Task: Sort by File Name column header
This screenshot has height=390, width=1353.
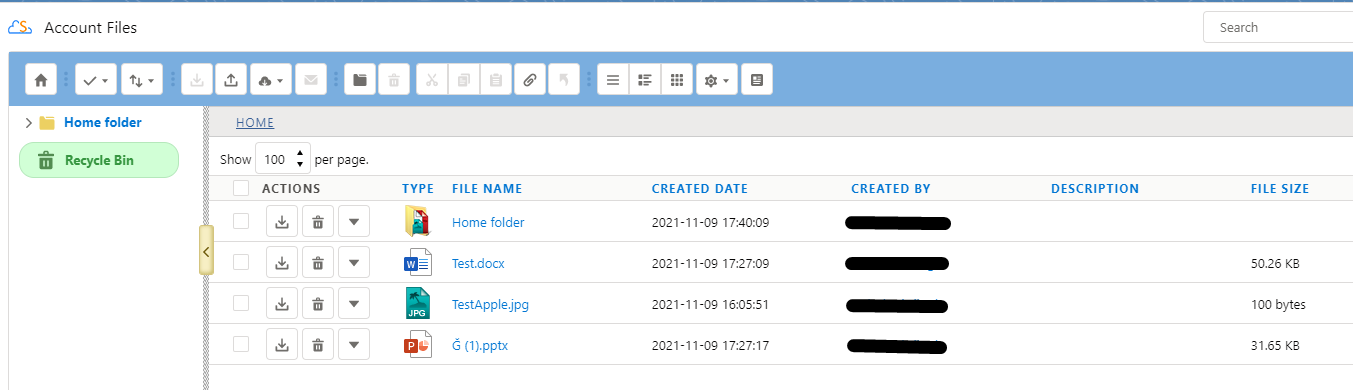Action: (487, 188)
